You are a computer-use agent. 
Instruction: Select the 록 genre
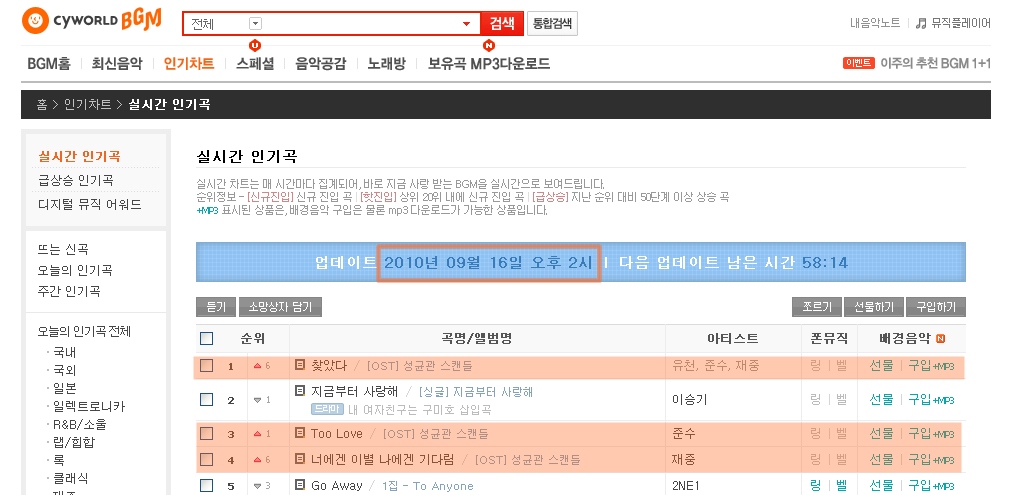59,461
